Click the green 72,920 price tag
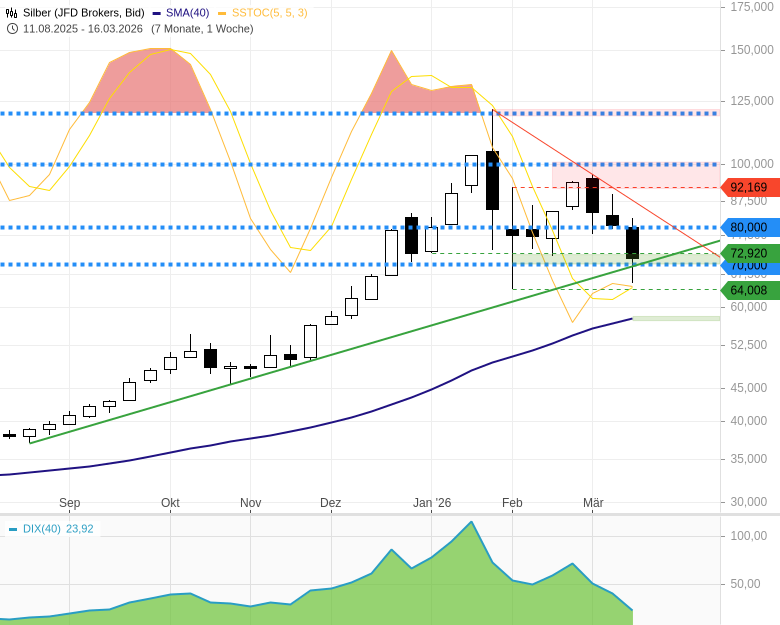The height and width of the screenshot is (625, 780). pyautogui.click(x=749, y=253)
